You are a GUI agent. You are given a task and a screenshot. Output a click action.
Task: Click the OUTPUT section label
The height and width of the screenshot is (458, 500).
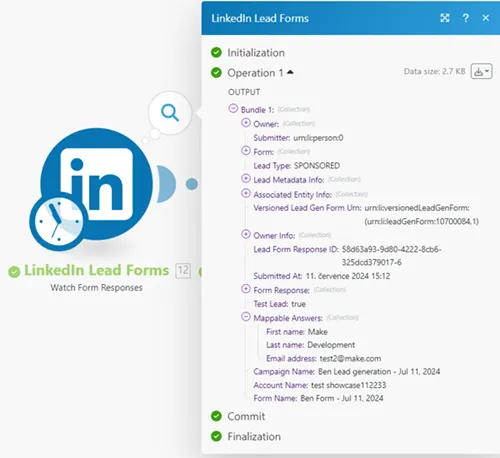click(244, 92)
